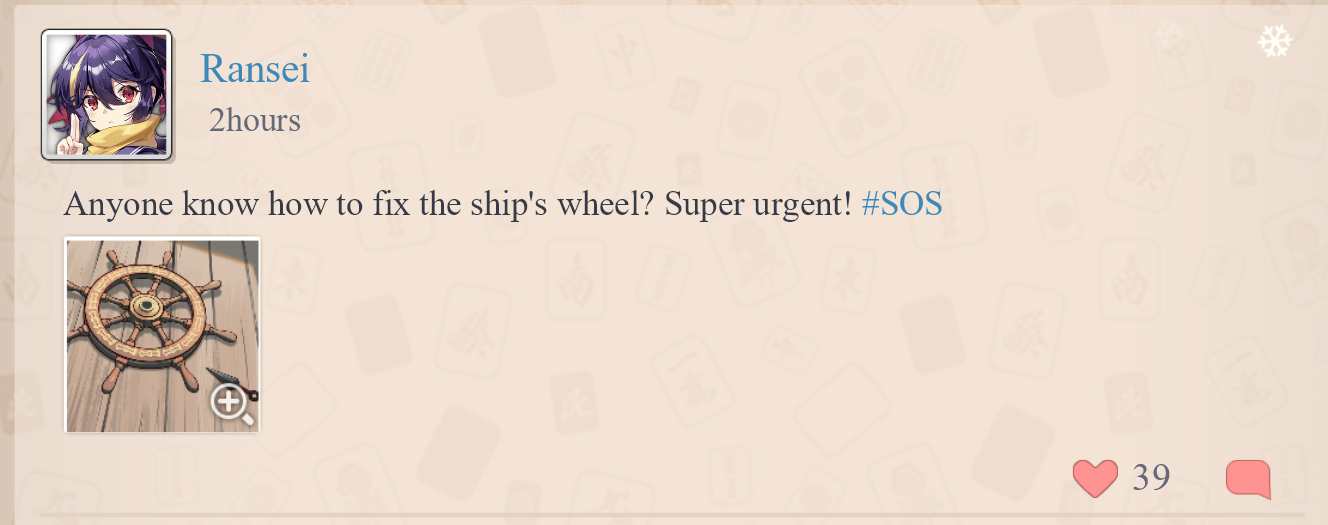
Task: Click the magnifier zoom-in icon on image
Action: point(231,404)
